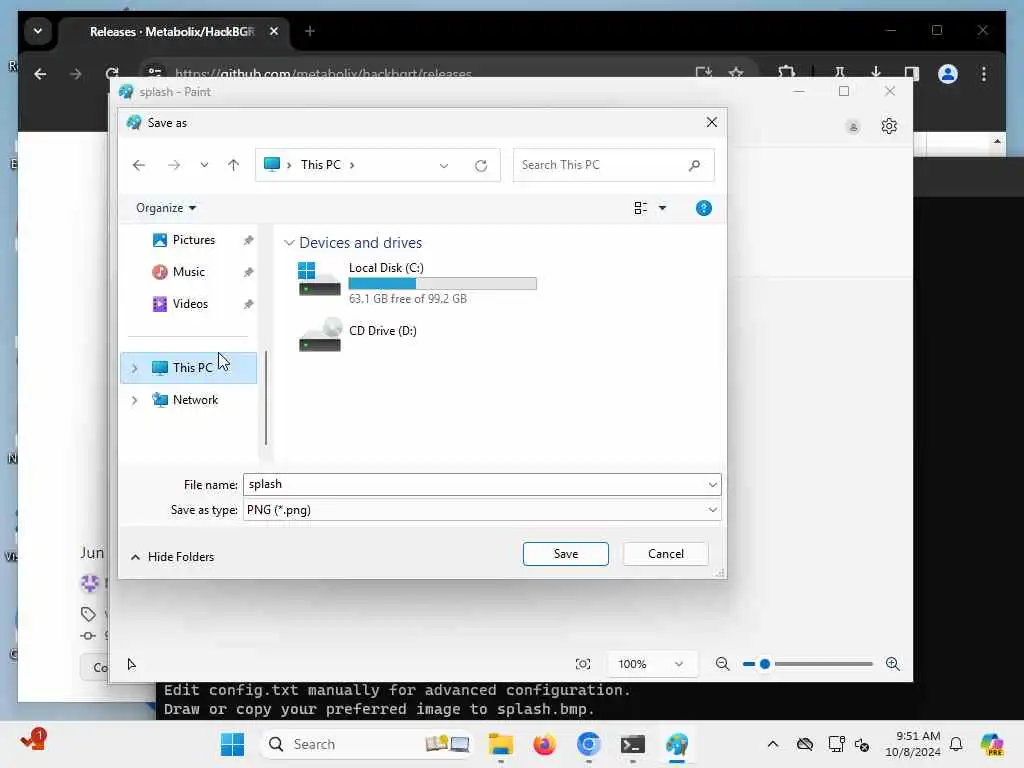The image size is (1024, 768).
Task: Change view layout icon
Action: 641,208
